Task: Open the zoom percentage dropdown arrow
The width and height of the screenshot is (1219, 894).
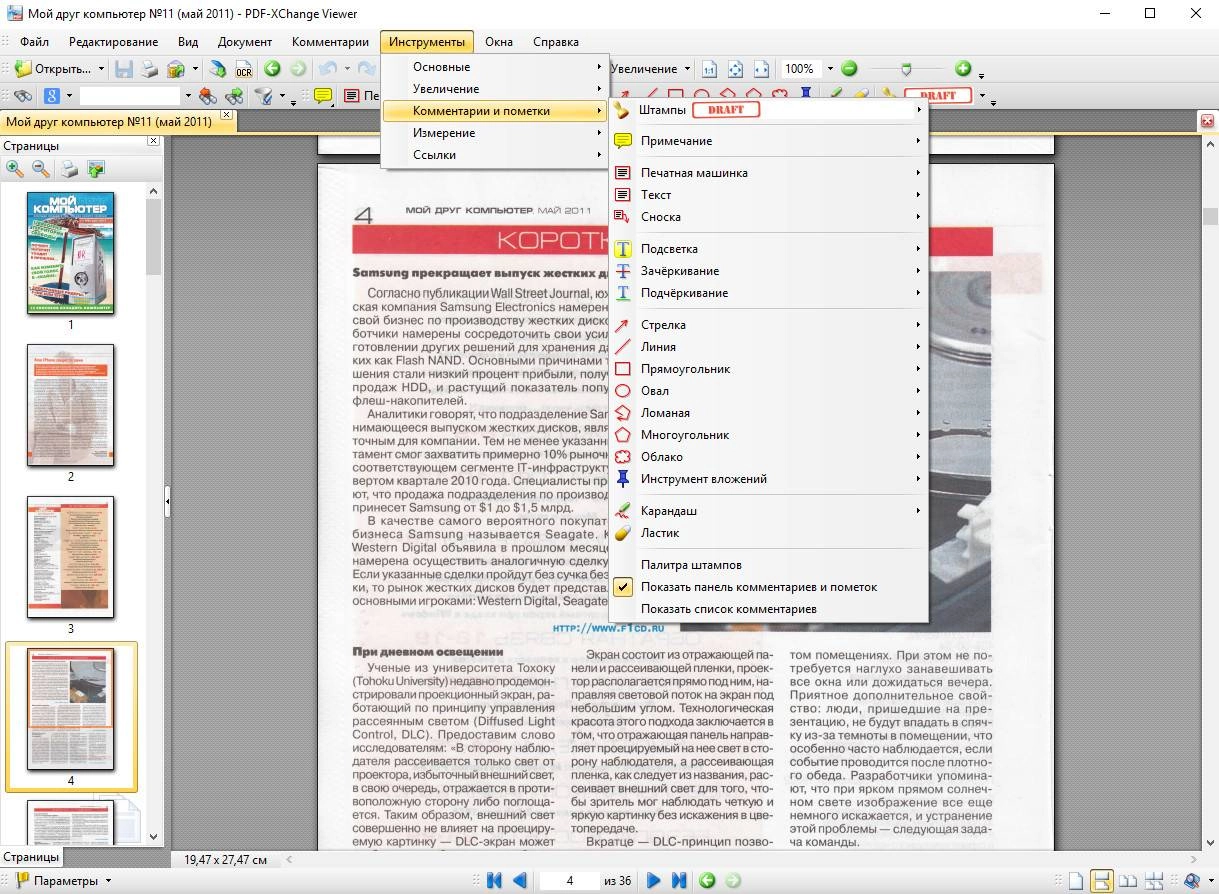Action: (829, 69)
